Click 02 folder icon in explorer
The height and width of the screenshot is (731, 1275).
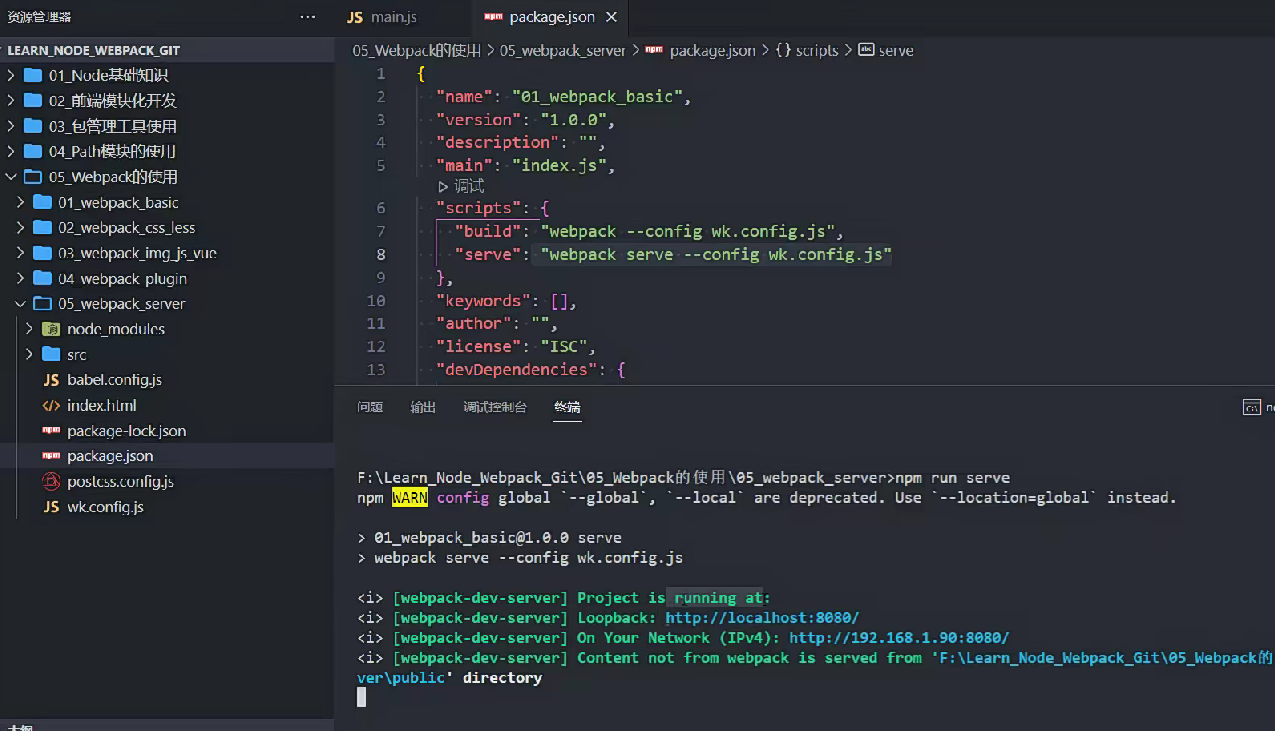click(x=33, y=100)
